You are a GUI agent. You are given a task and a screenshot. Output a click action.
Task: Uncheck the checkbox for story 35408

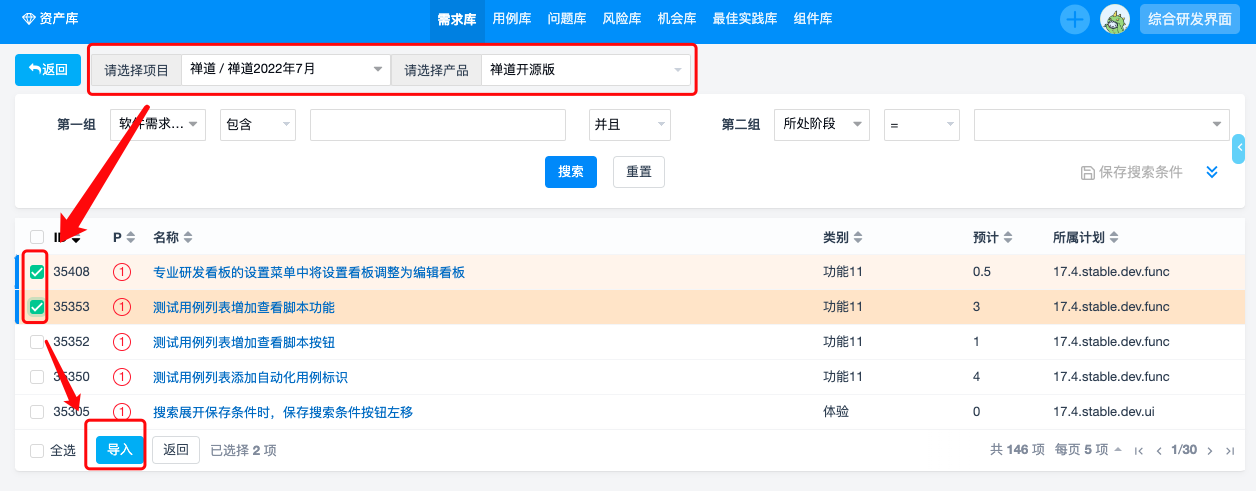coord(37,272)
